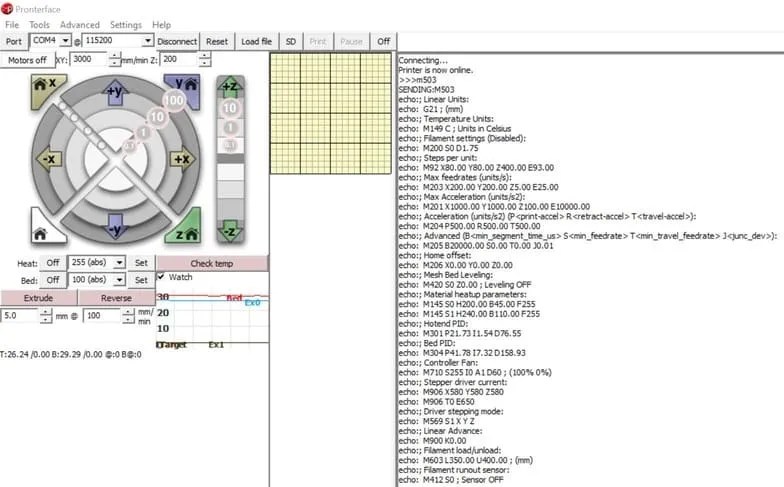Click the Reverse button
The image size is (784, 487).
116,298
